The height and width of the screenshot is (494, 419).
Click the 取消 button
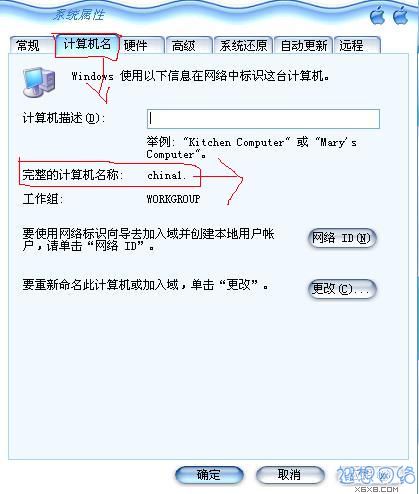pos(290,475)
